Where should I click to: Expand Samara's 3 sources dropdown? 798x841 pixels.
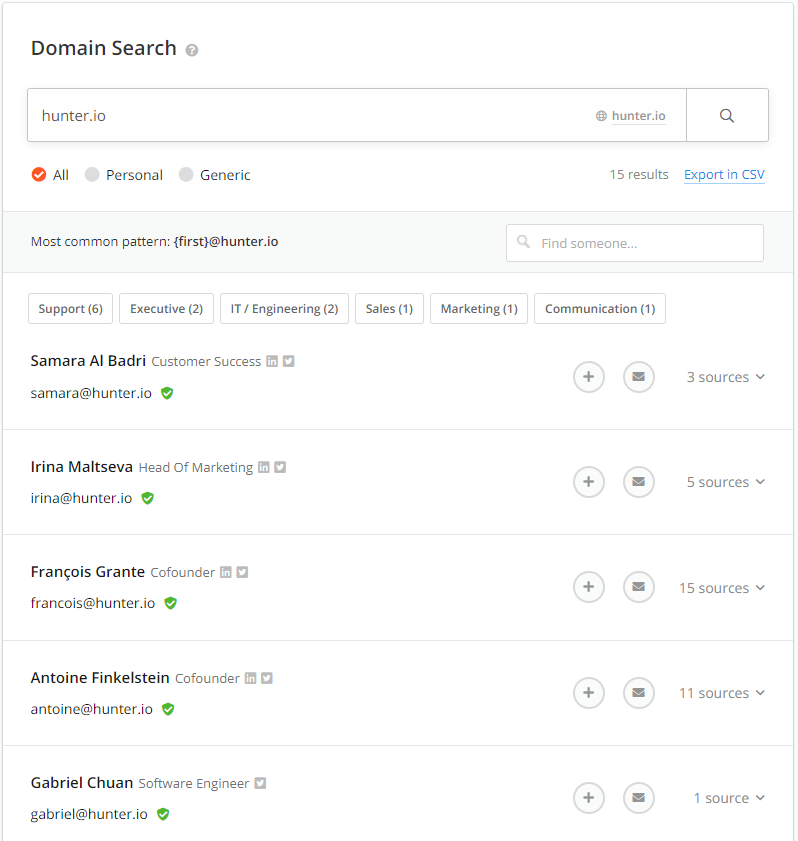point(726,377)
